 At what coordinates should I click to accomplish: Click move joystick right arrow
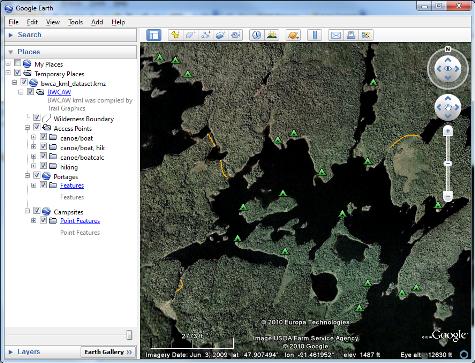pyautogui.click(x=457, y=107)
